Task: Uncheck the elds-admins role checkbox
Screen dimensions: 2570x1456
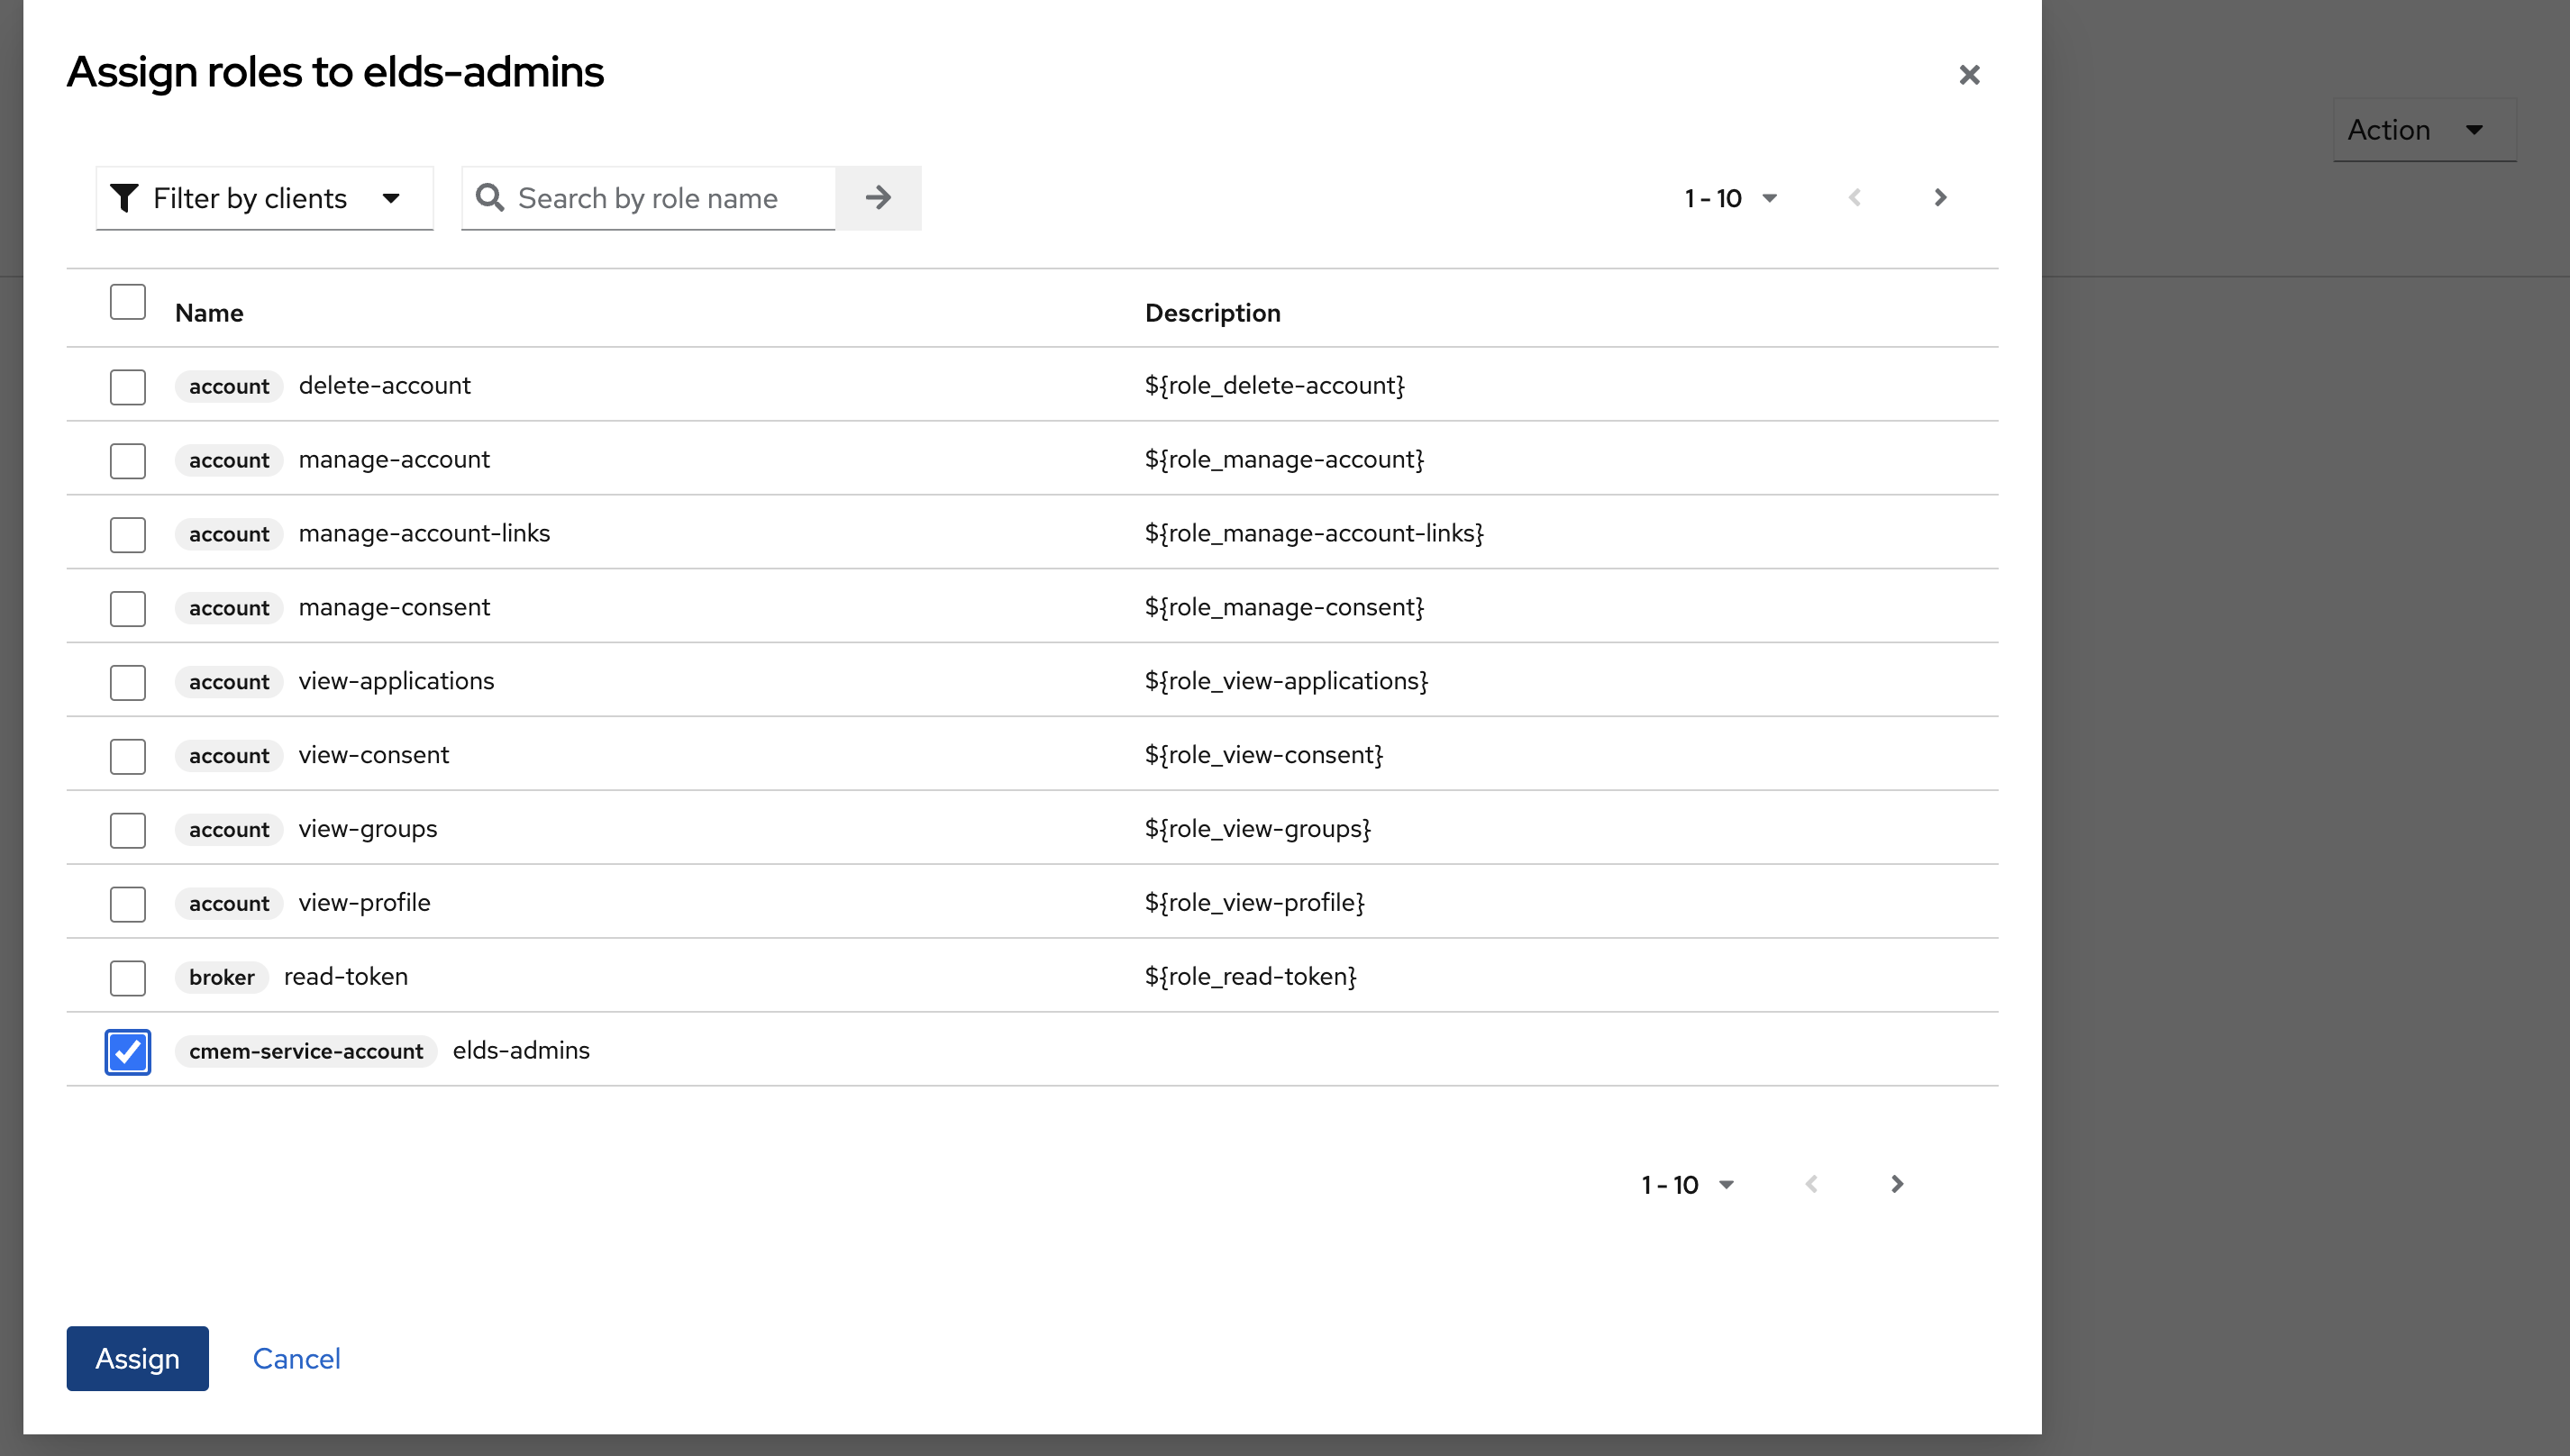Action: tap(128, 1052)
